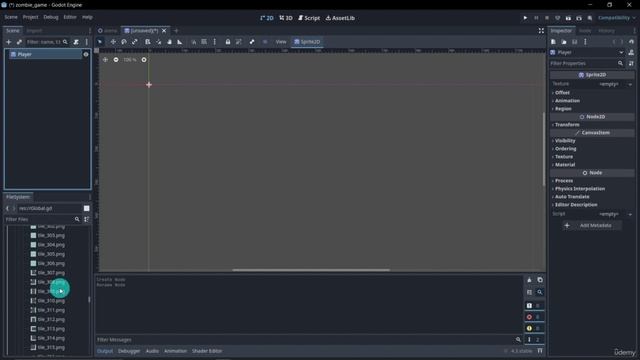Open the Compatibility renderer dropdown
The image size is (640, 360).
coord(617,18)
